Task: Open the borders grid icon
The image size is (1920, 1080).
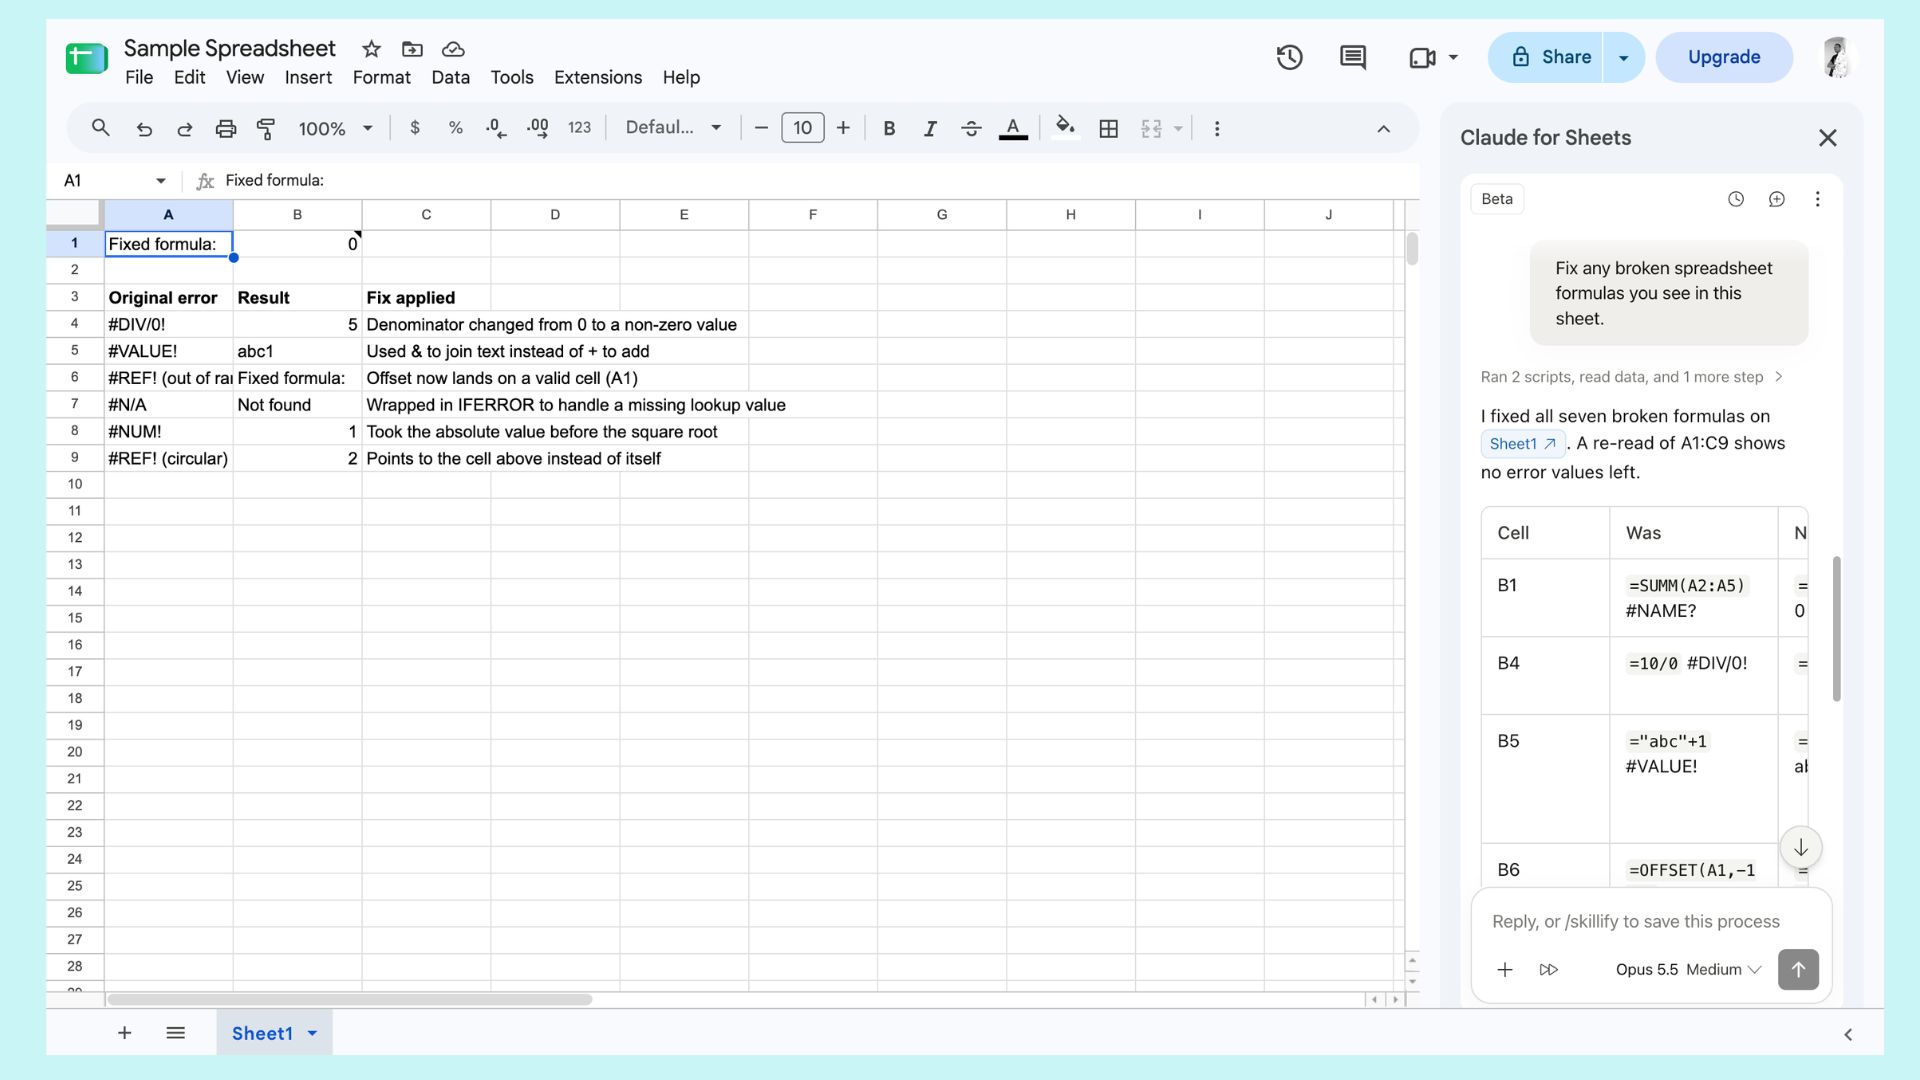Action: (1108, 128)
